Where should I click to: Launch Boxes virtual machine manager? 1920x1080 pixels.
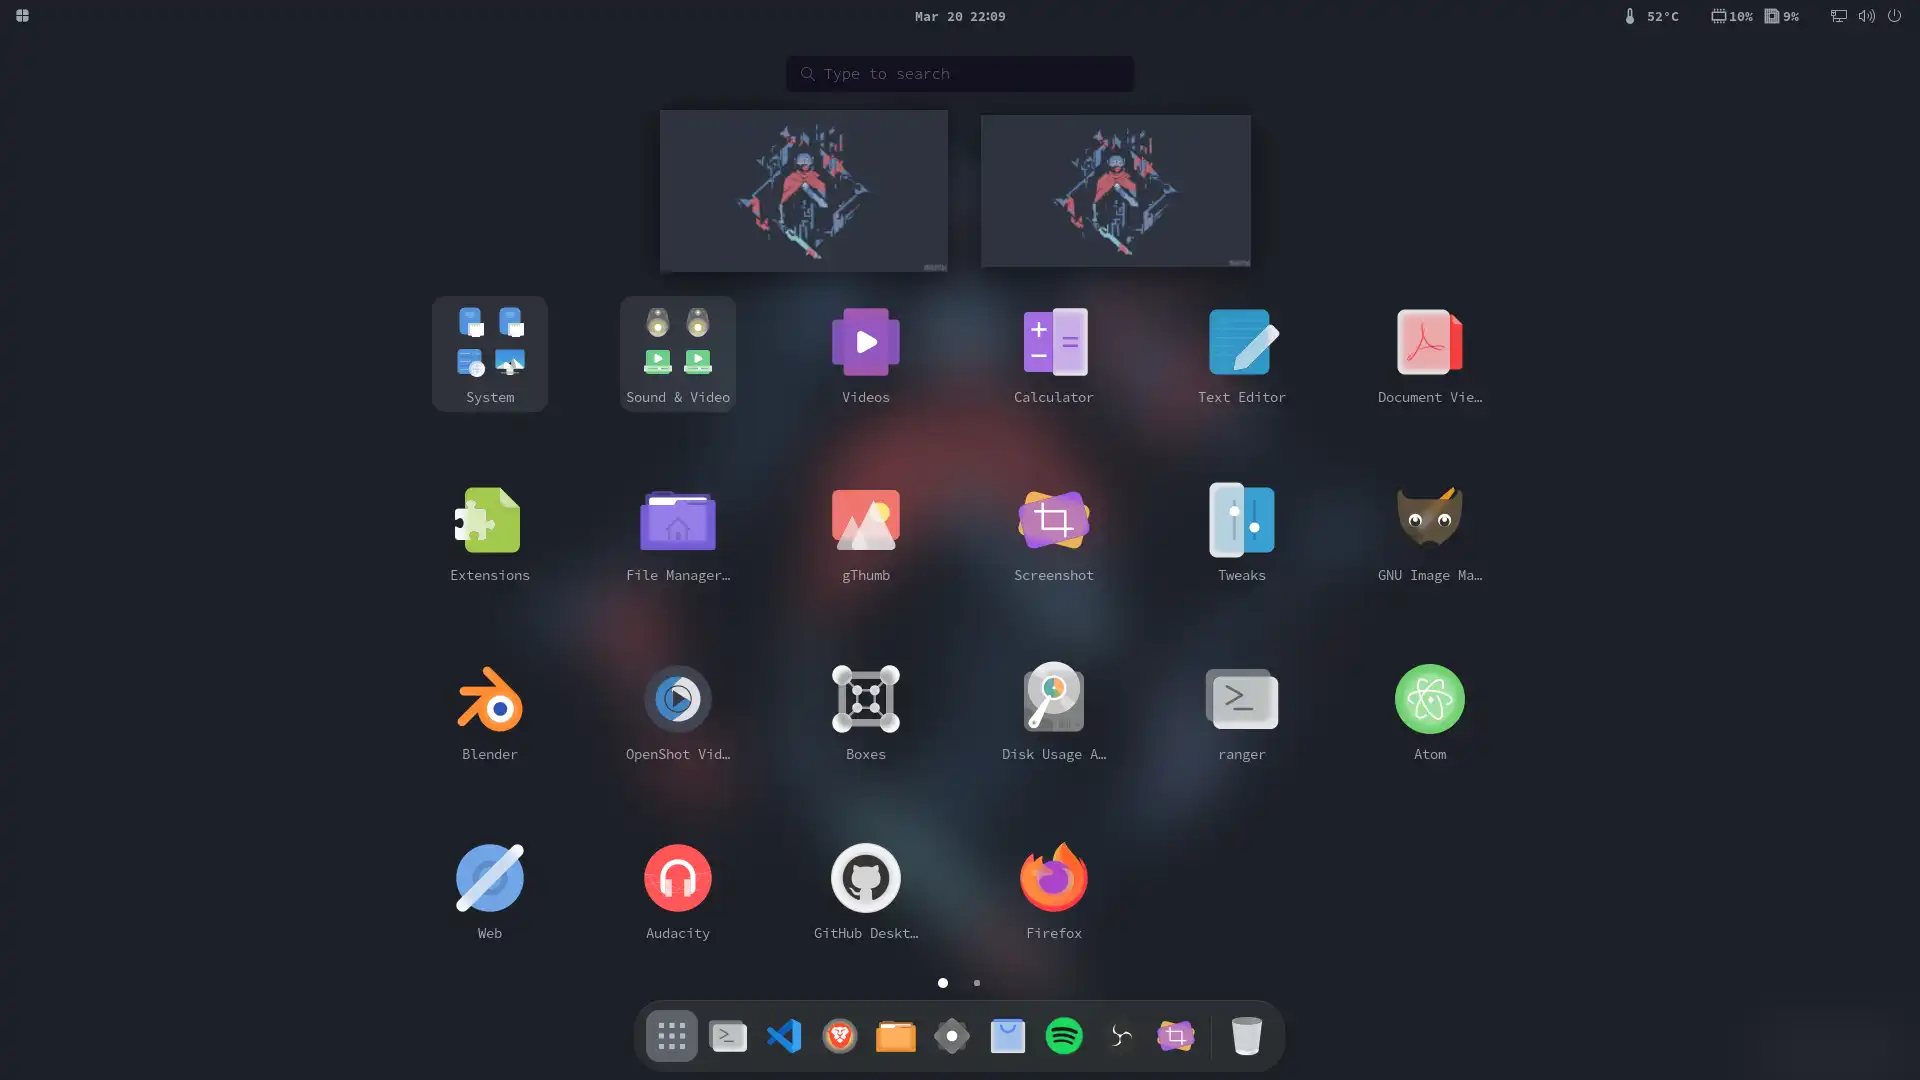[865, 699]
